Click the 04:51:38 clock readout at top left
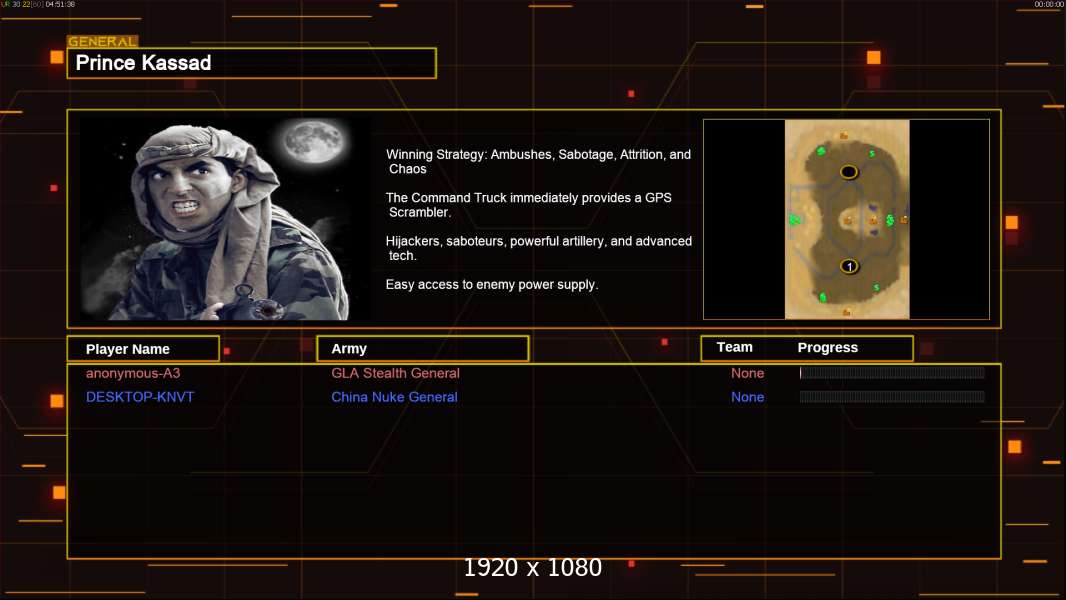Image resolution: width=1066 pixels, height=600 pixels. tap(61, 4)
